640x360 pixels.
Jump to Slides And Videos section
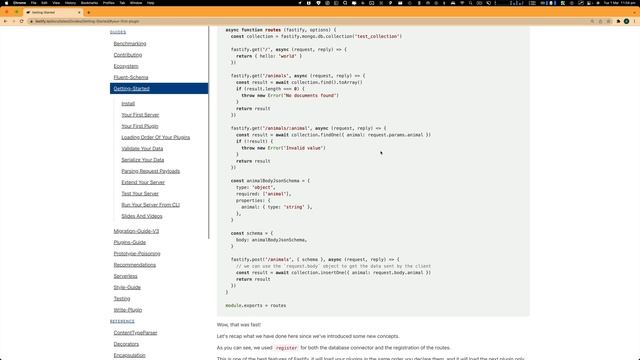pyautogui.click(x=142, y=216)
